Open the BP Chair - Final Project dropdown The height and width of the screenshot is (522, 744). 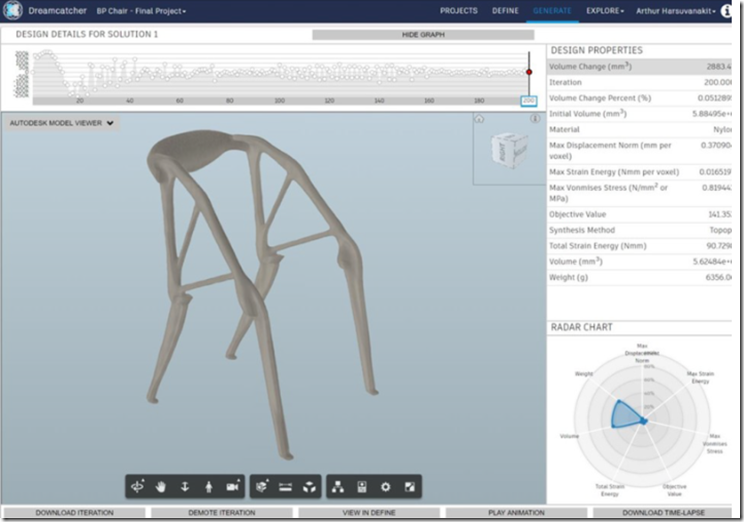tap(141, 11)
